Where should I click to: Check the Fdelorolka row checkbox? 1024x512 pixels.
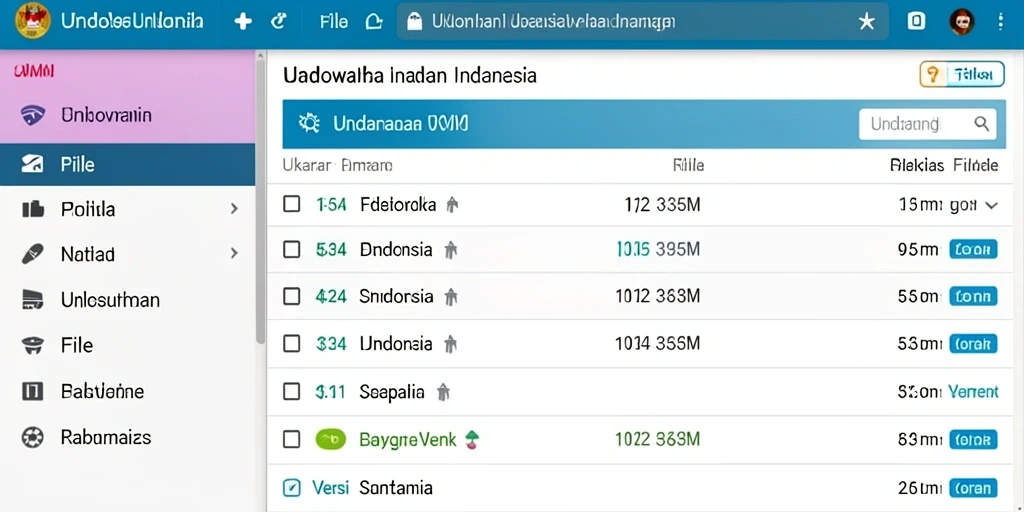point(291,204)
